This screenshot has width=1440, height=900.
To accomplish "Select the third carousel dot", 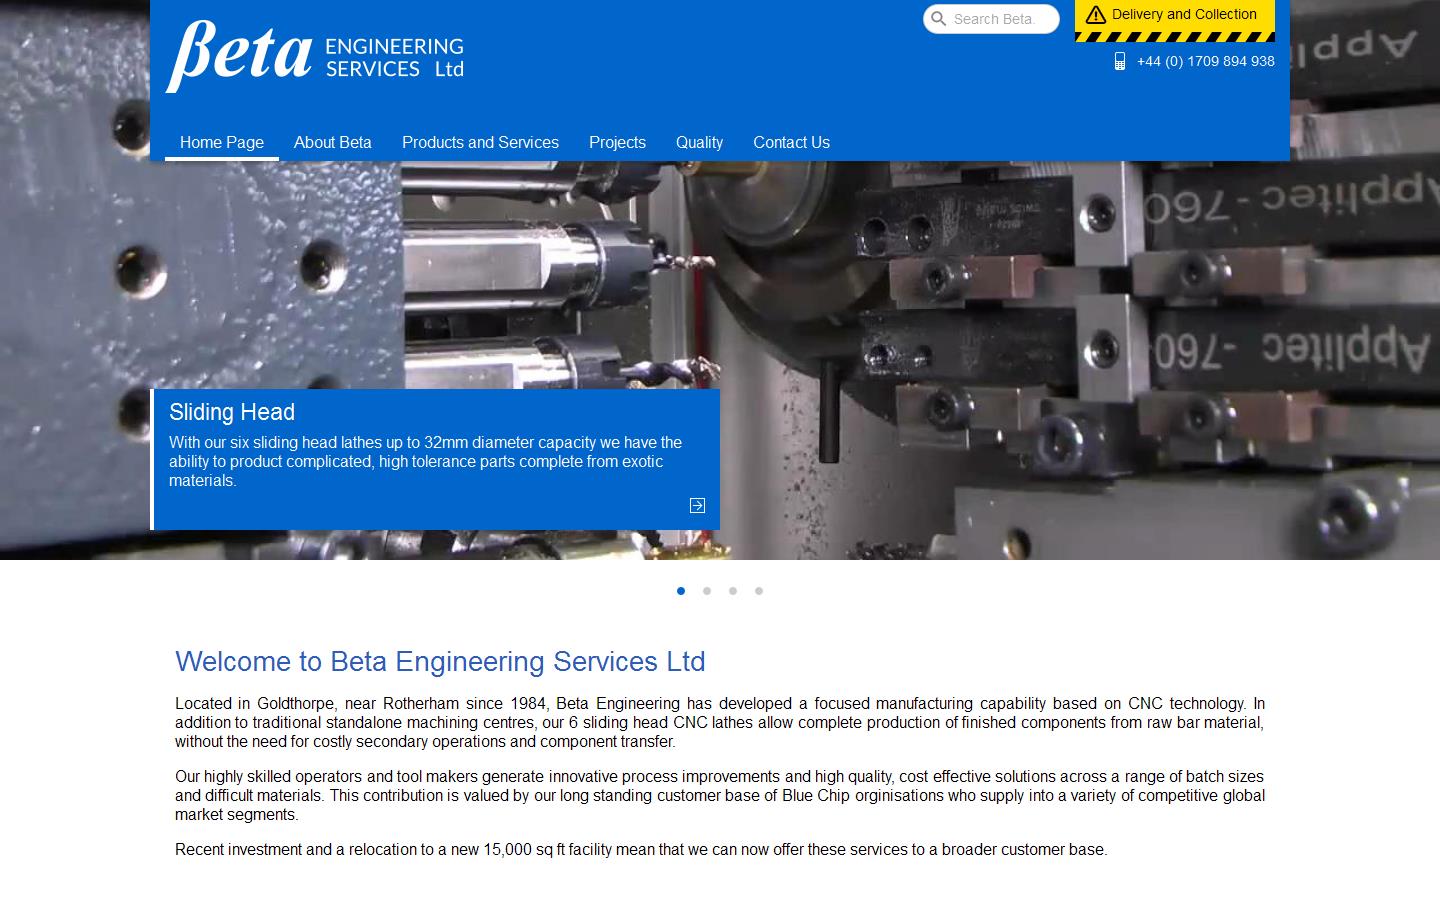I will 733,591.
